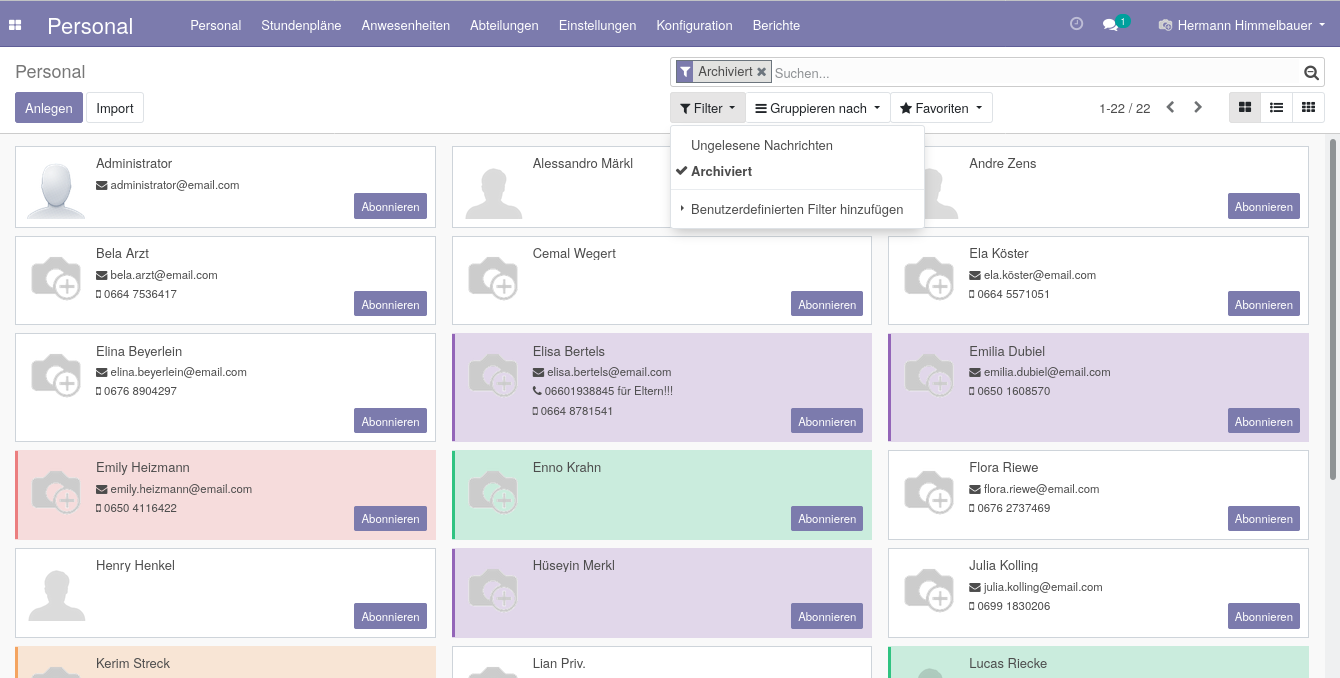Viewport: 1340px width, 678px height.
Task: Click Hüseyin Merkl's camera photo placeholder
Action: pos(493,589)
